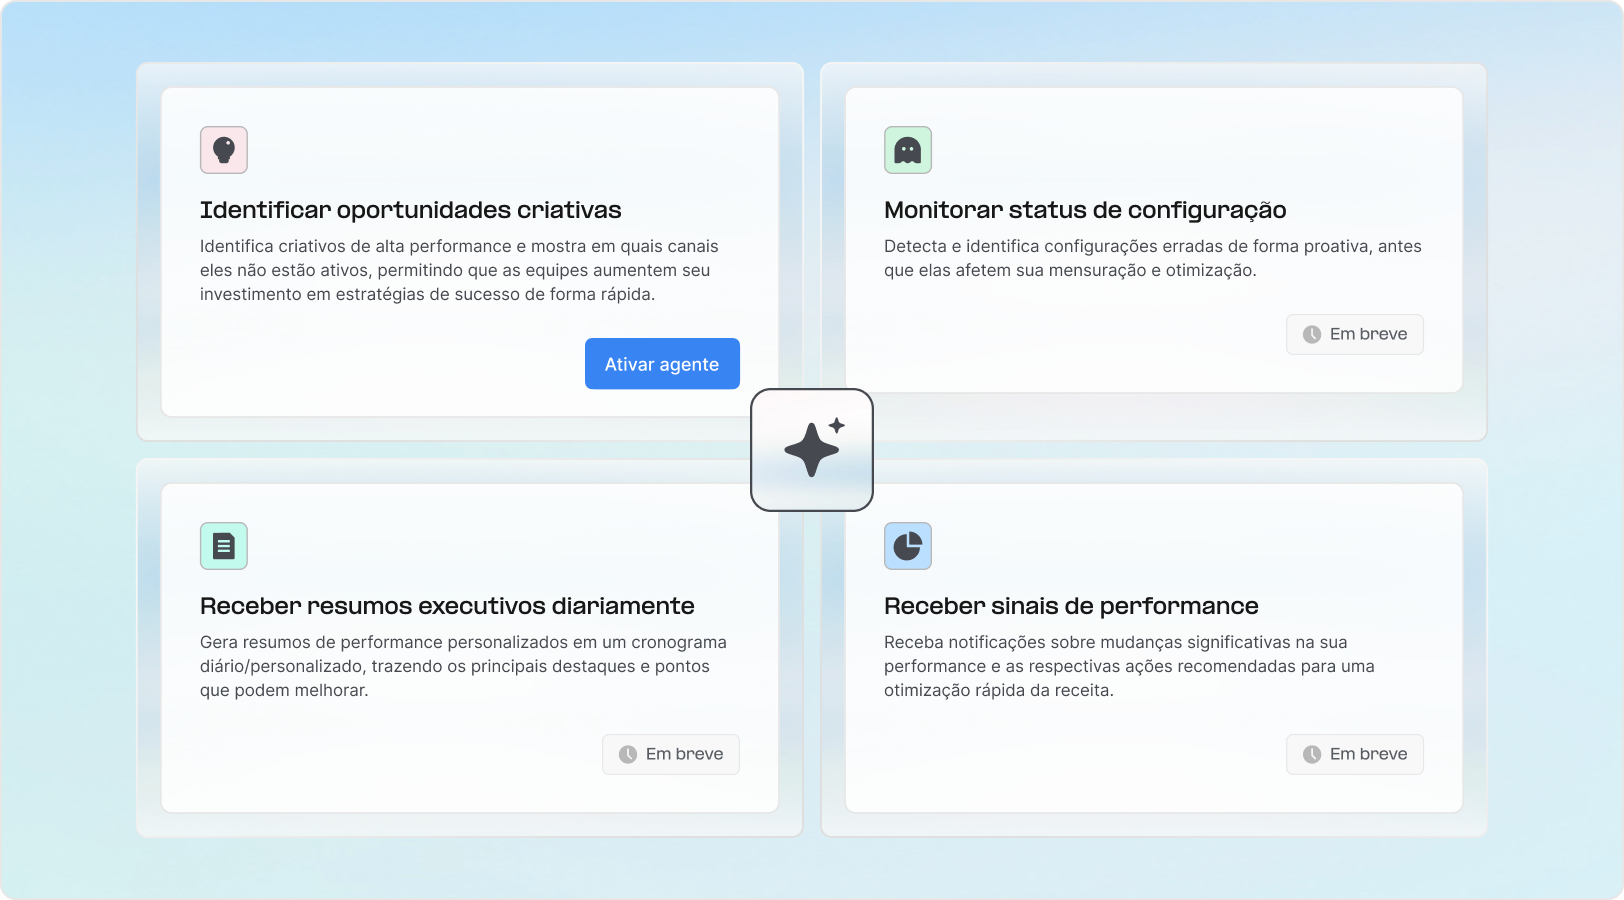Image resolution: width=1624 pixels, height=900 pixels.
Task: Select the Monitorar status de configuração heading
Action: [x=1085, y=210]
